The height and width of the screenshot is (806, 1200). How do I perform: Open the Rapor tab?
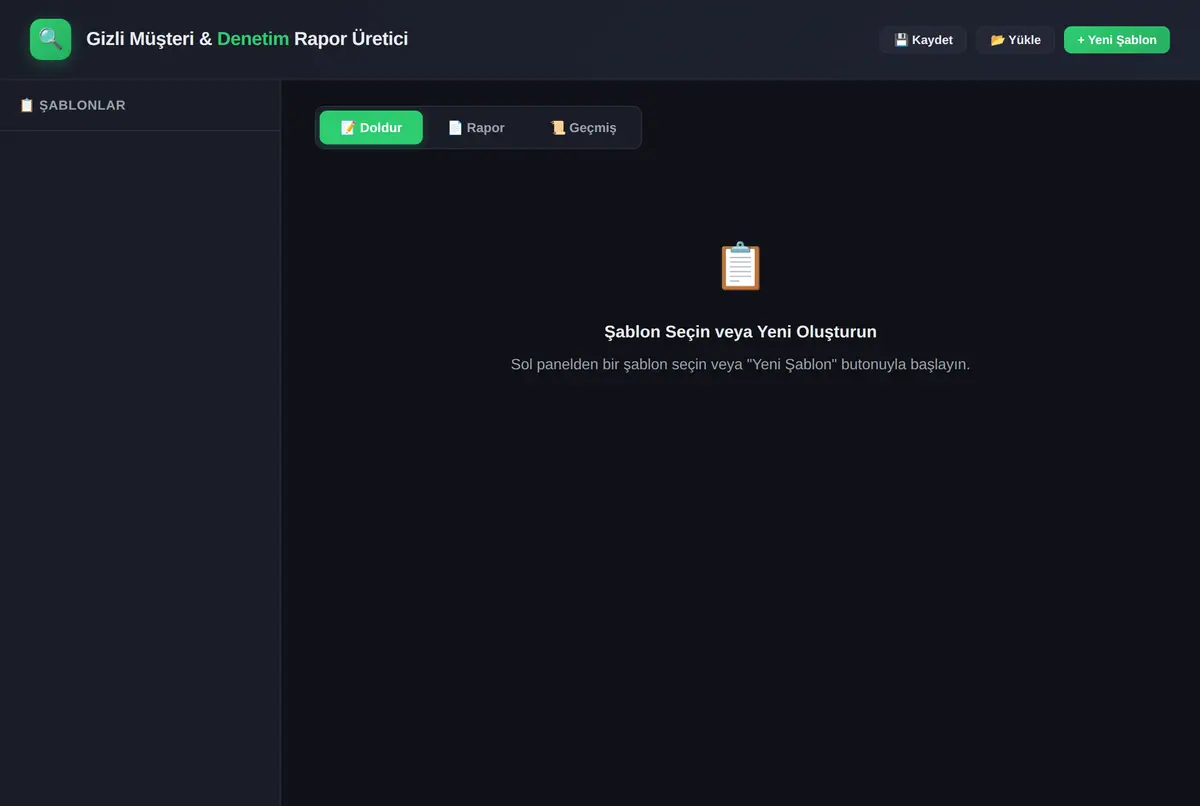click(x=476, y=128)
